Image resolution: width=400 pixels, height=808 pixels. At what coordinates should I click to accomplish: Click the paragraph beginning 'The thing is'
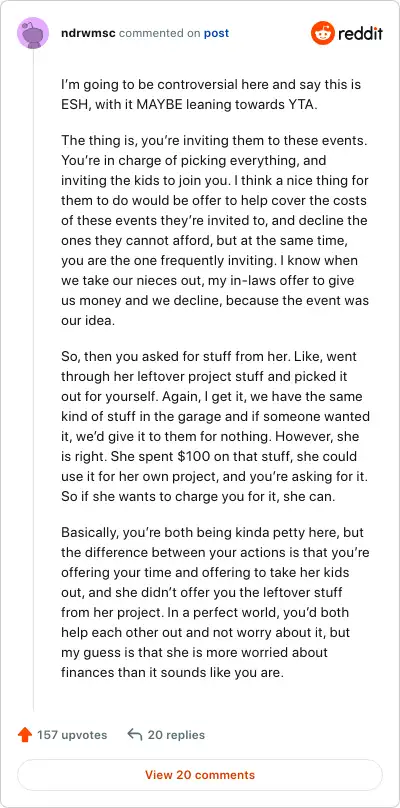[x=214, y=230]
